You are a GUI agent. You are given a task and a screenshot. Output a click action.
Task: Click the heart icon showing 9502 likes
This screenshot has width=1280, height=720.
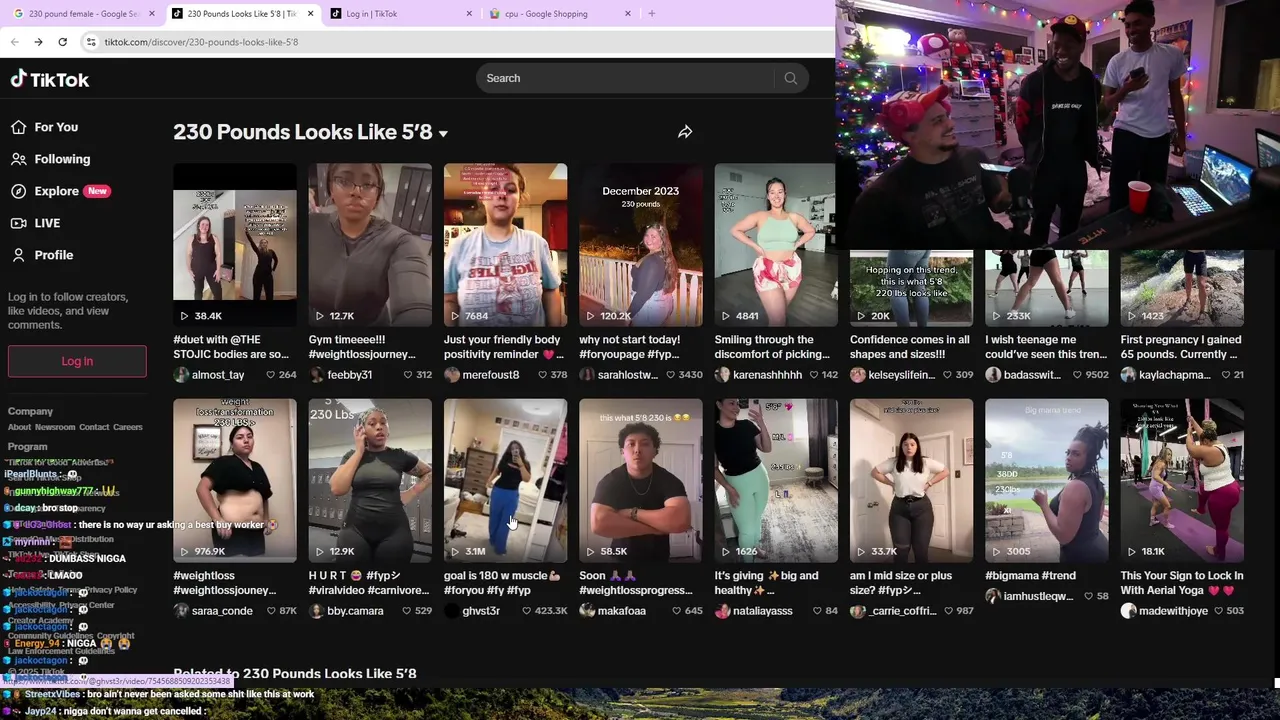(x=1076, y=375)
